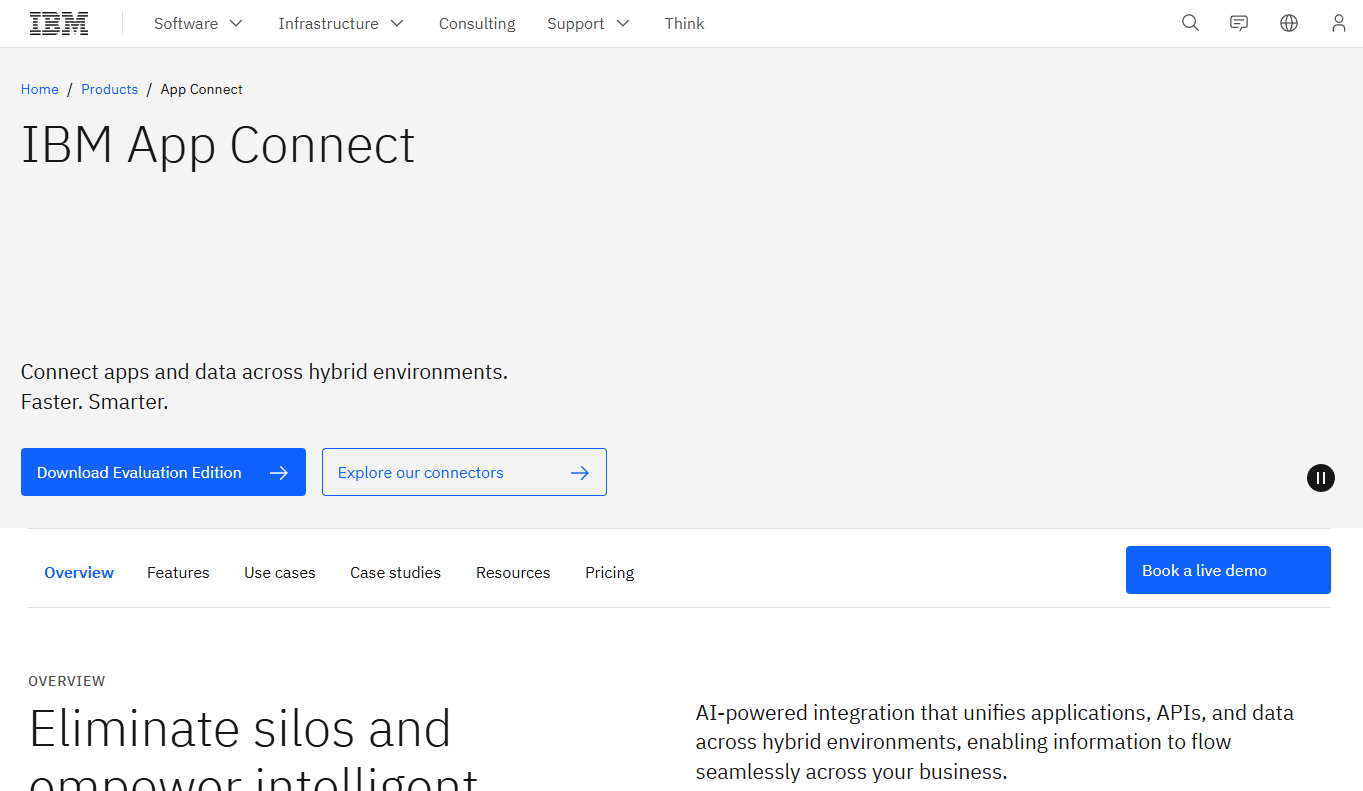The image size is (1363, 791).
Task: Switch to the Use cases tab
Action: tap(280, 573)
